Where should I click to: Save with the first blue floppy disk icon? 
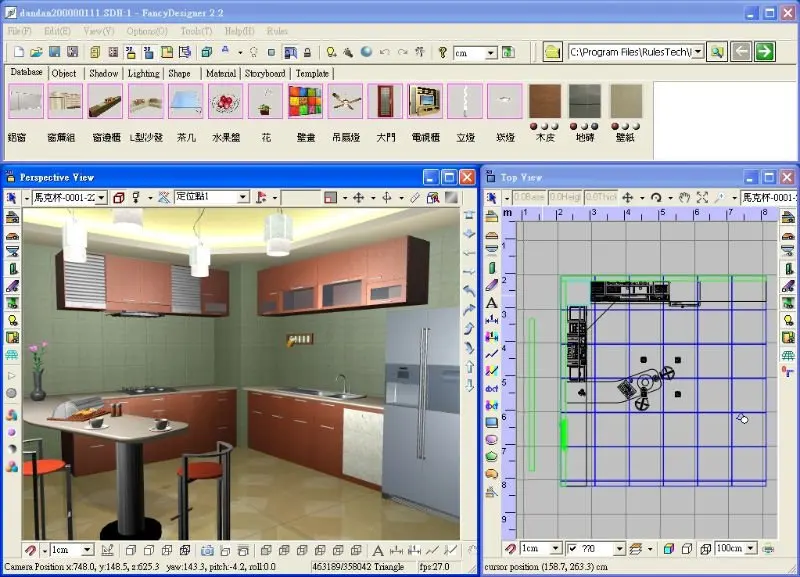(55, 52)
